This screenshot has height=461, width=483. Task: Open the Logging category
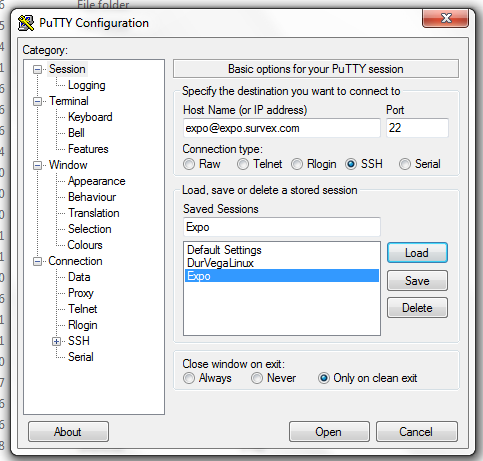click(87, 85)
